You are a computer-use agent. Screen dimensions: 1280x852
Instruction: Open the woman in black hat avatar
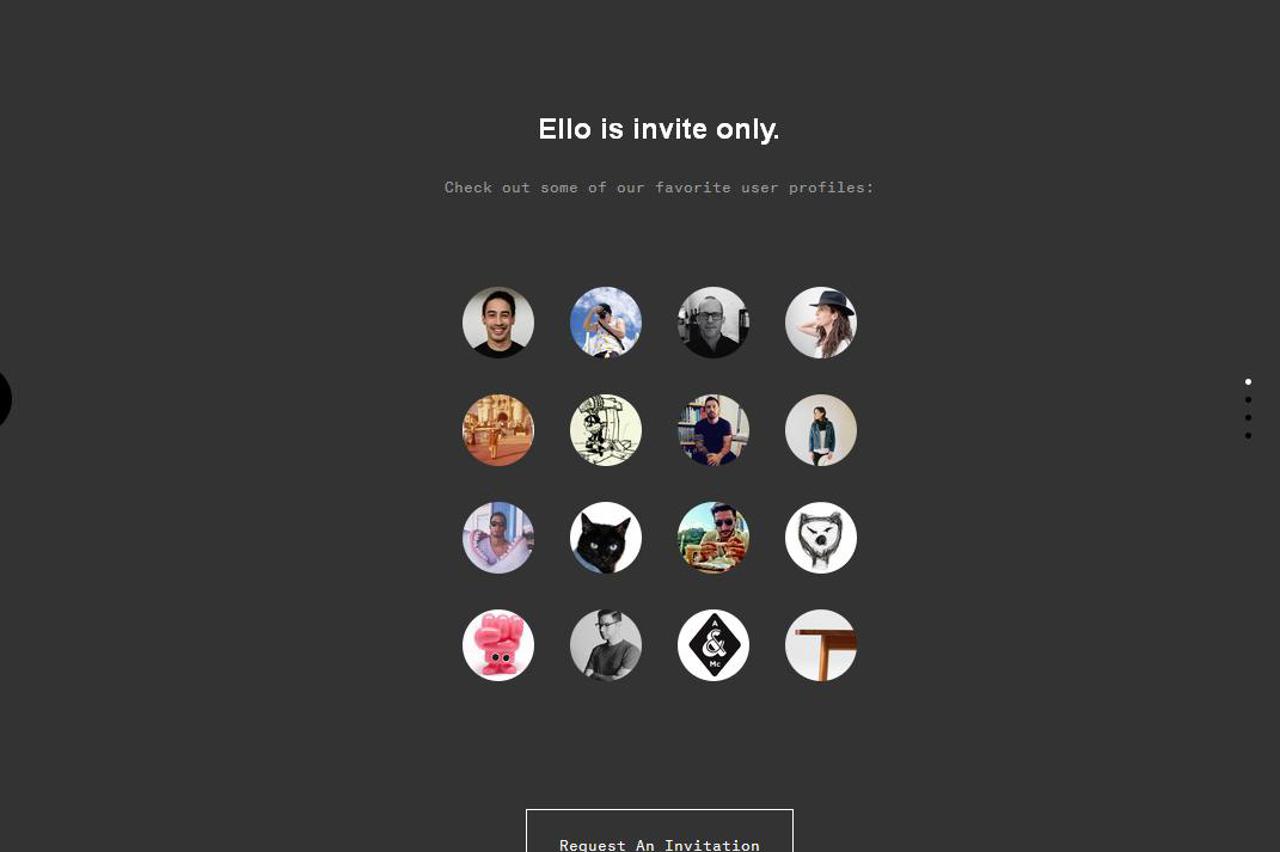point(821,323)
